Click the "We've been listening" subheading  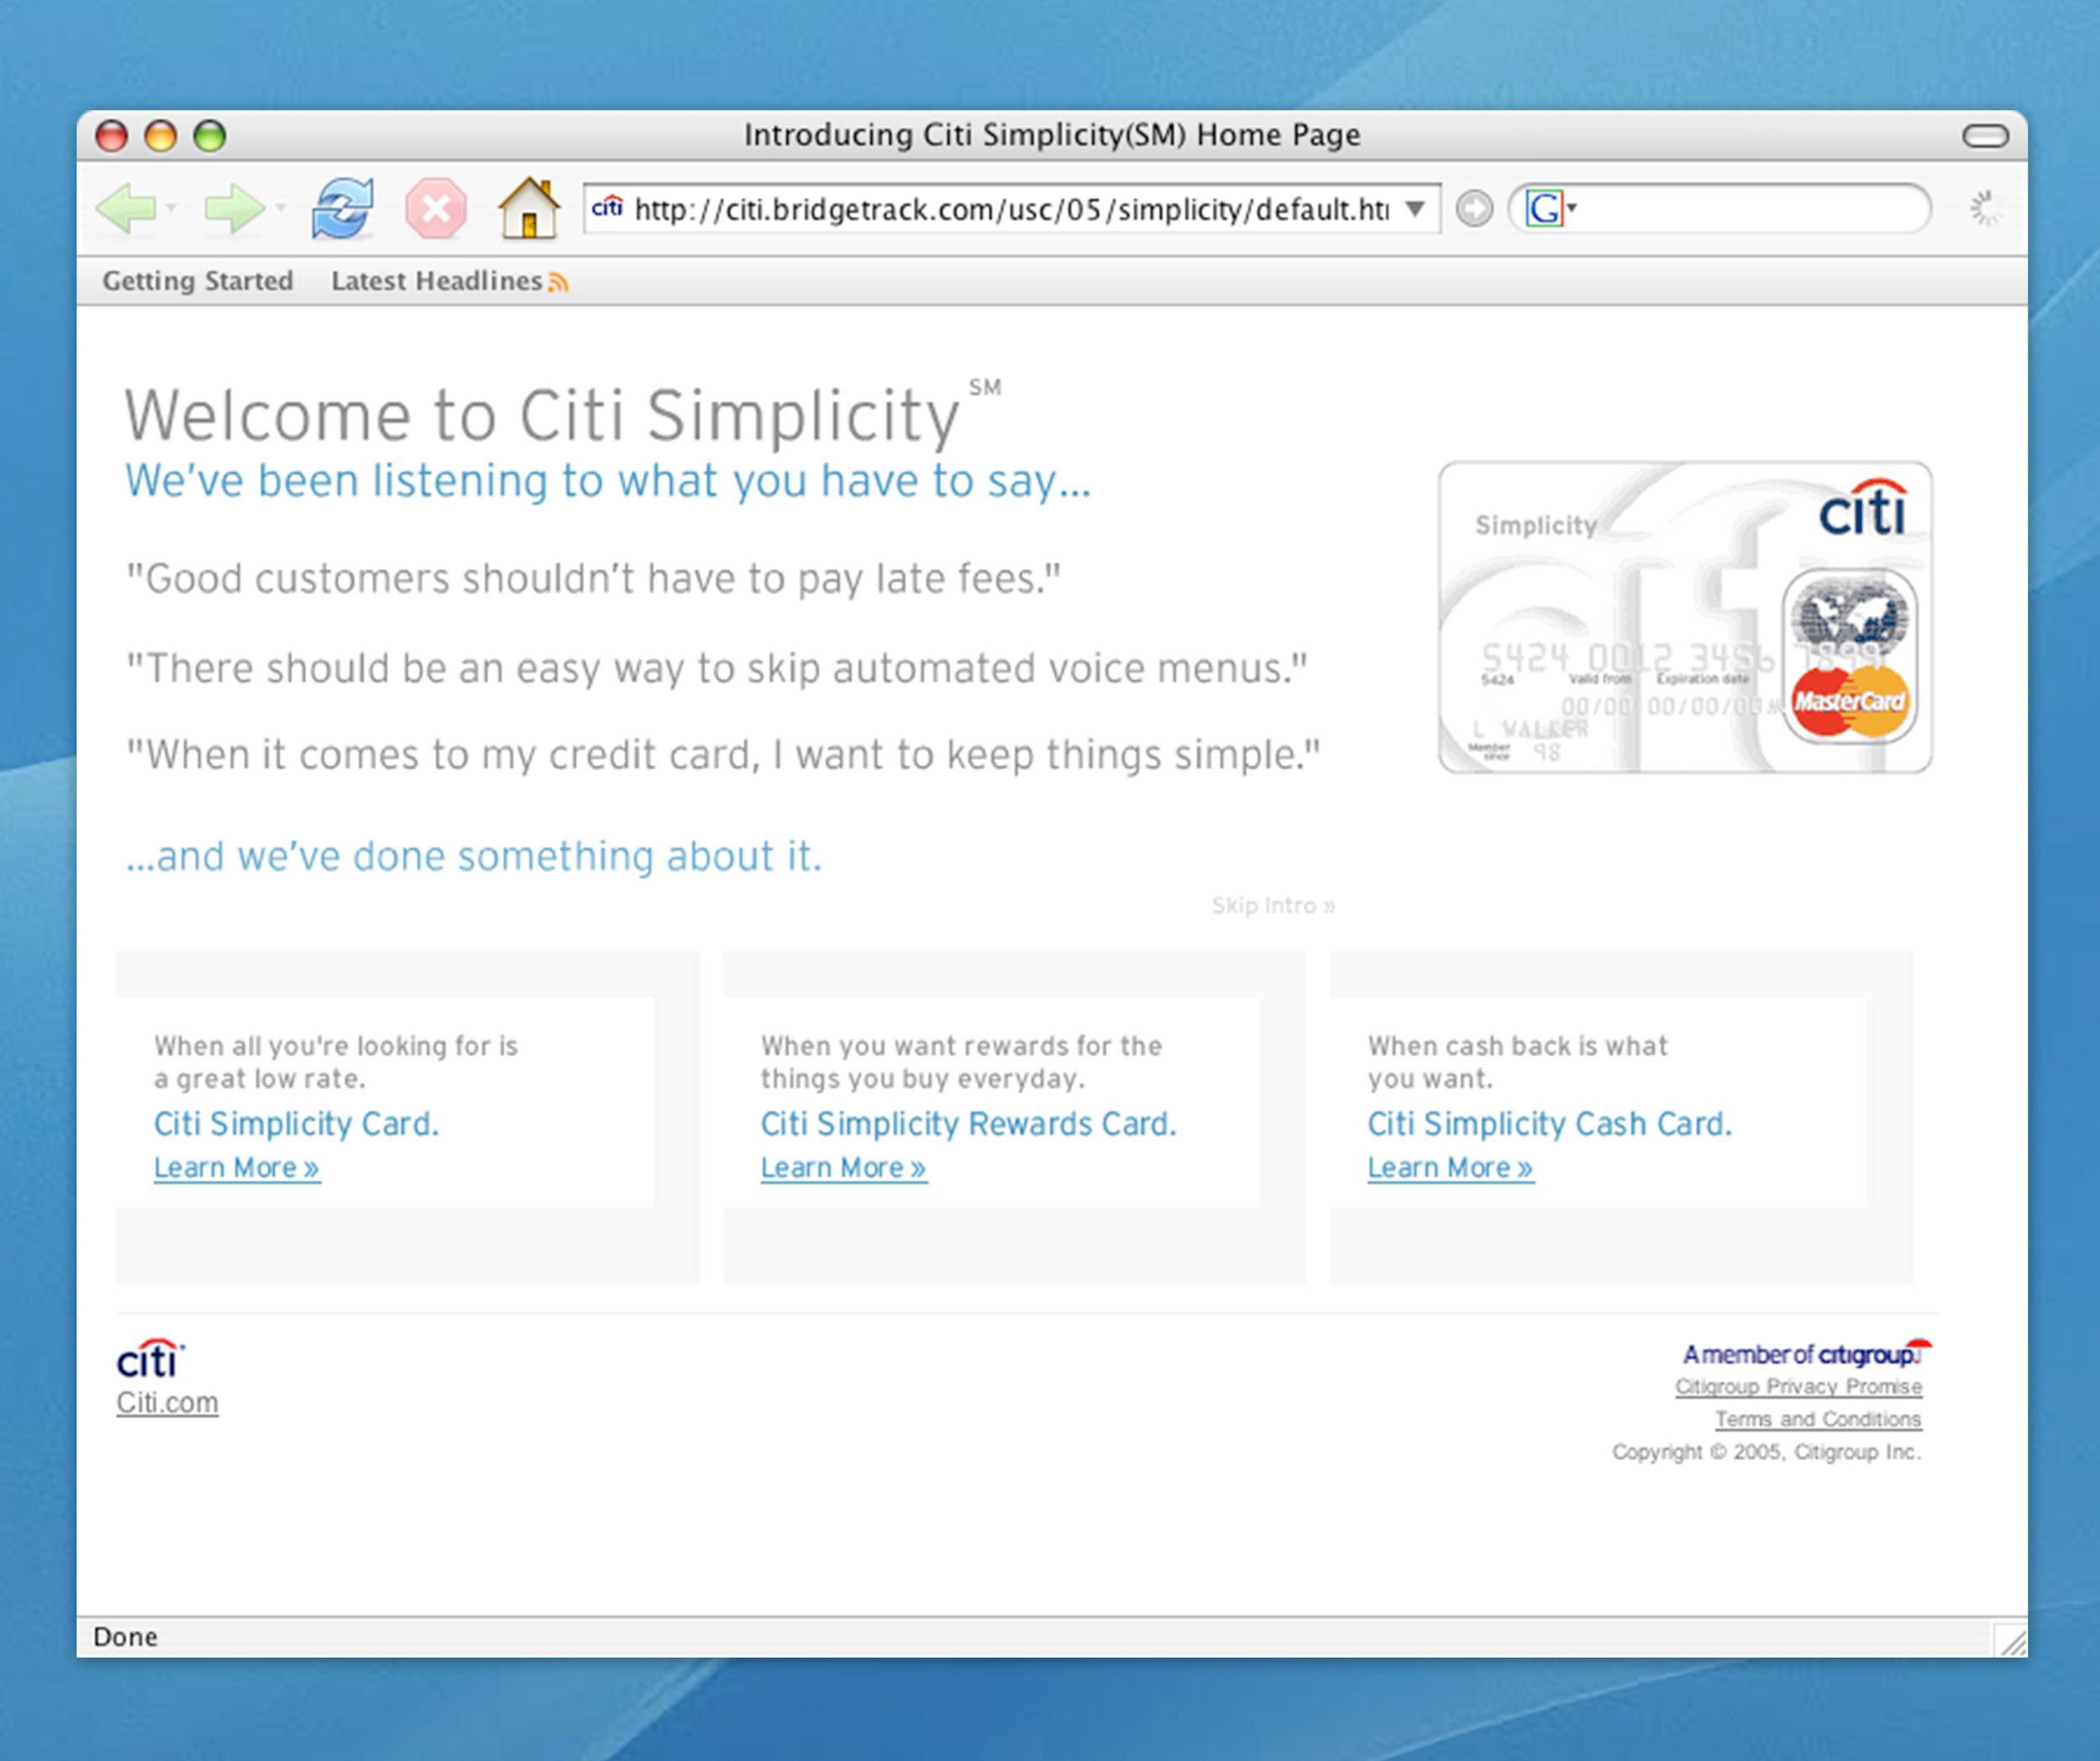tap(608, 482)
